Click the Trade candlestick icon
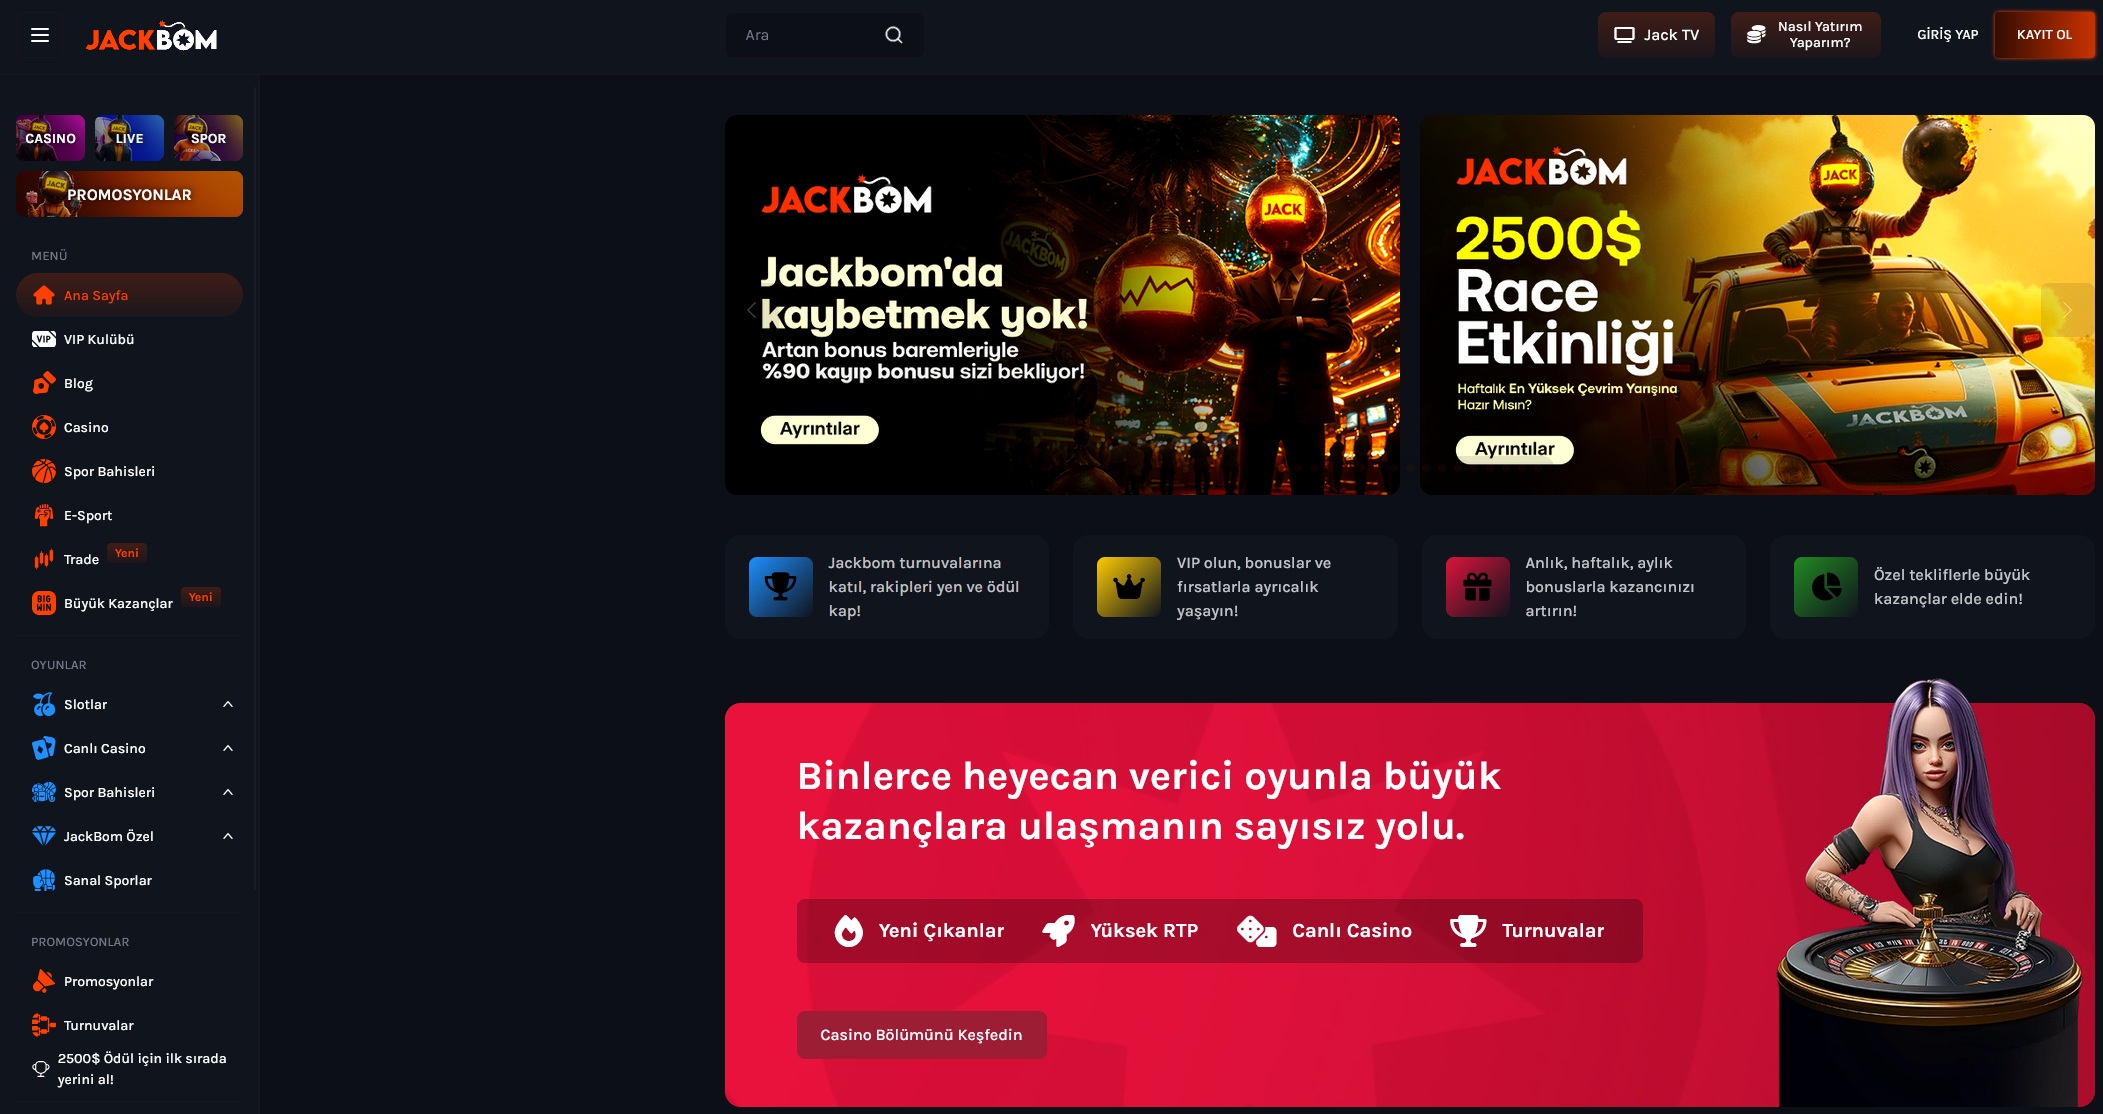The width and height of the screenshot is (2103, 1114). pyautogui.click(x=43, y=559)
